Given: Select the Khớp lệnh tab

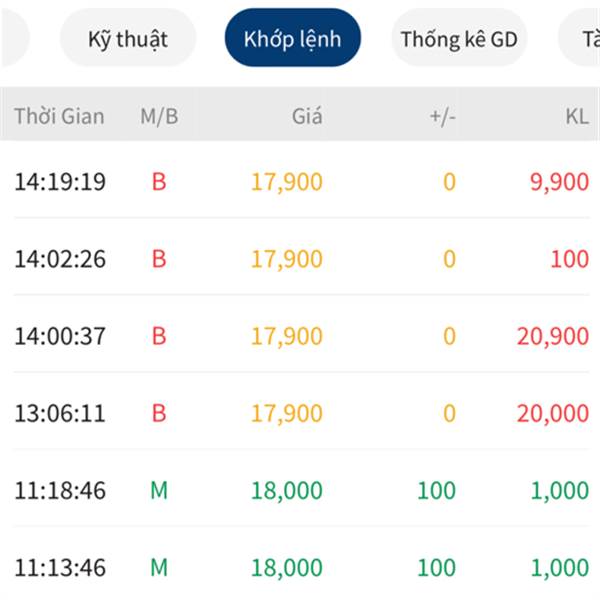Looking at the screenshot, I should tap(293, 38).
